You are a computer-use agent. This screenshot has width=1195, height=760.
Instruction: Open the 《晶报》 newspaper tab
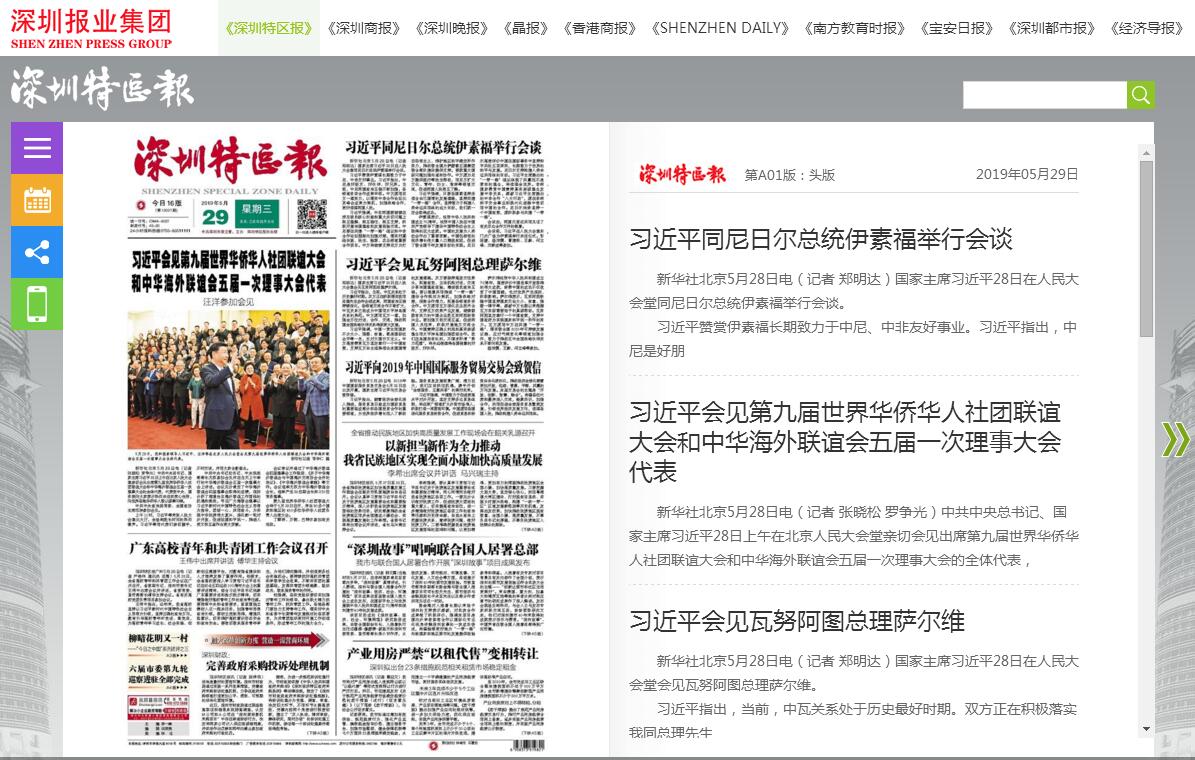point(526,28)
